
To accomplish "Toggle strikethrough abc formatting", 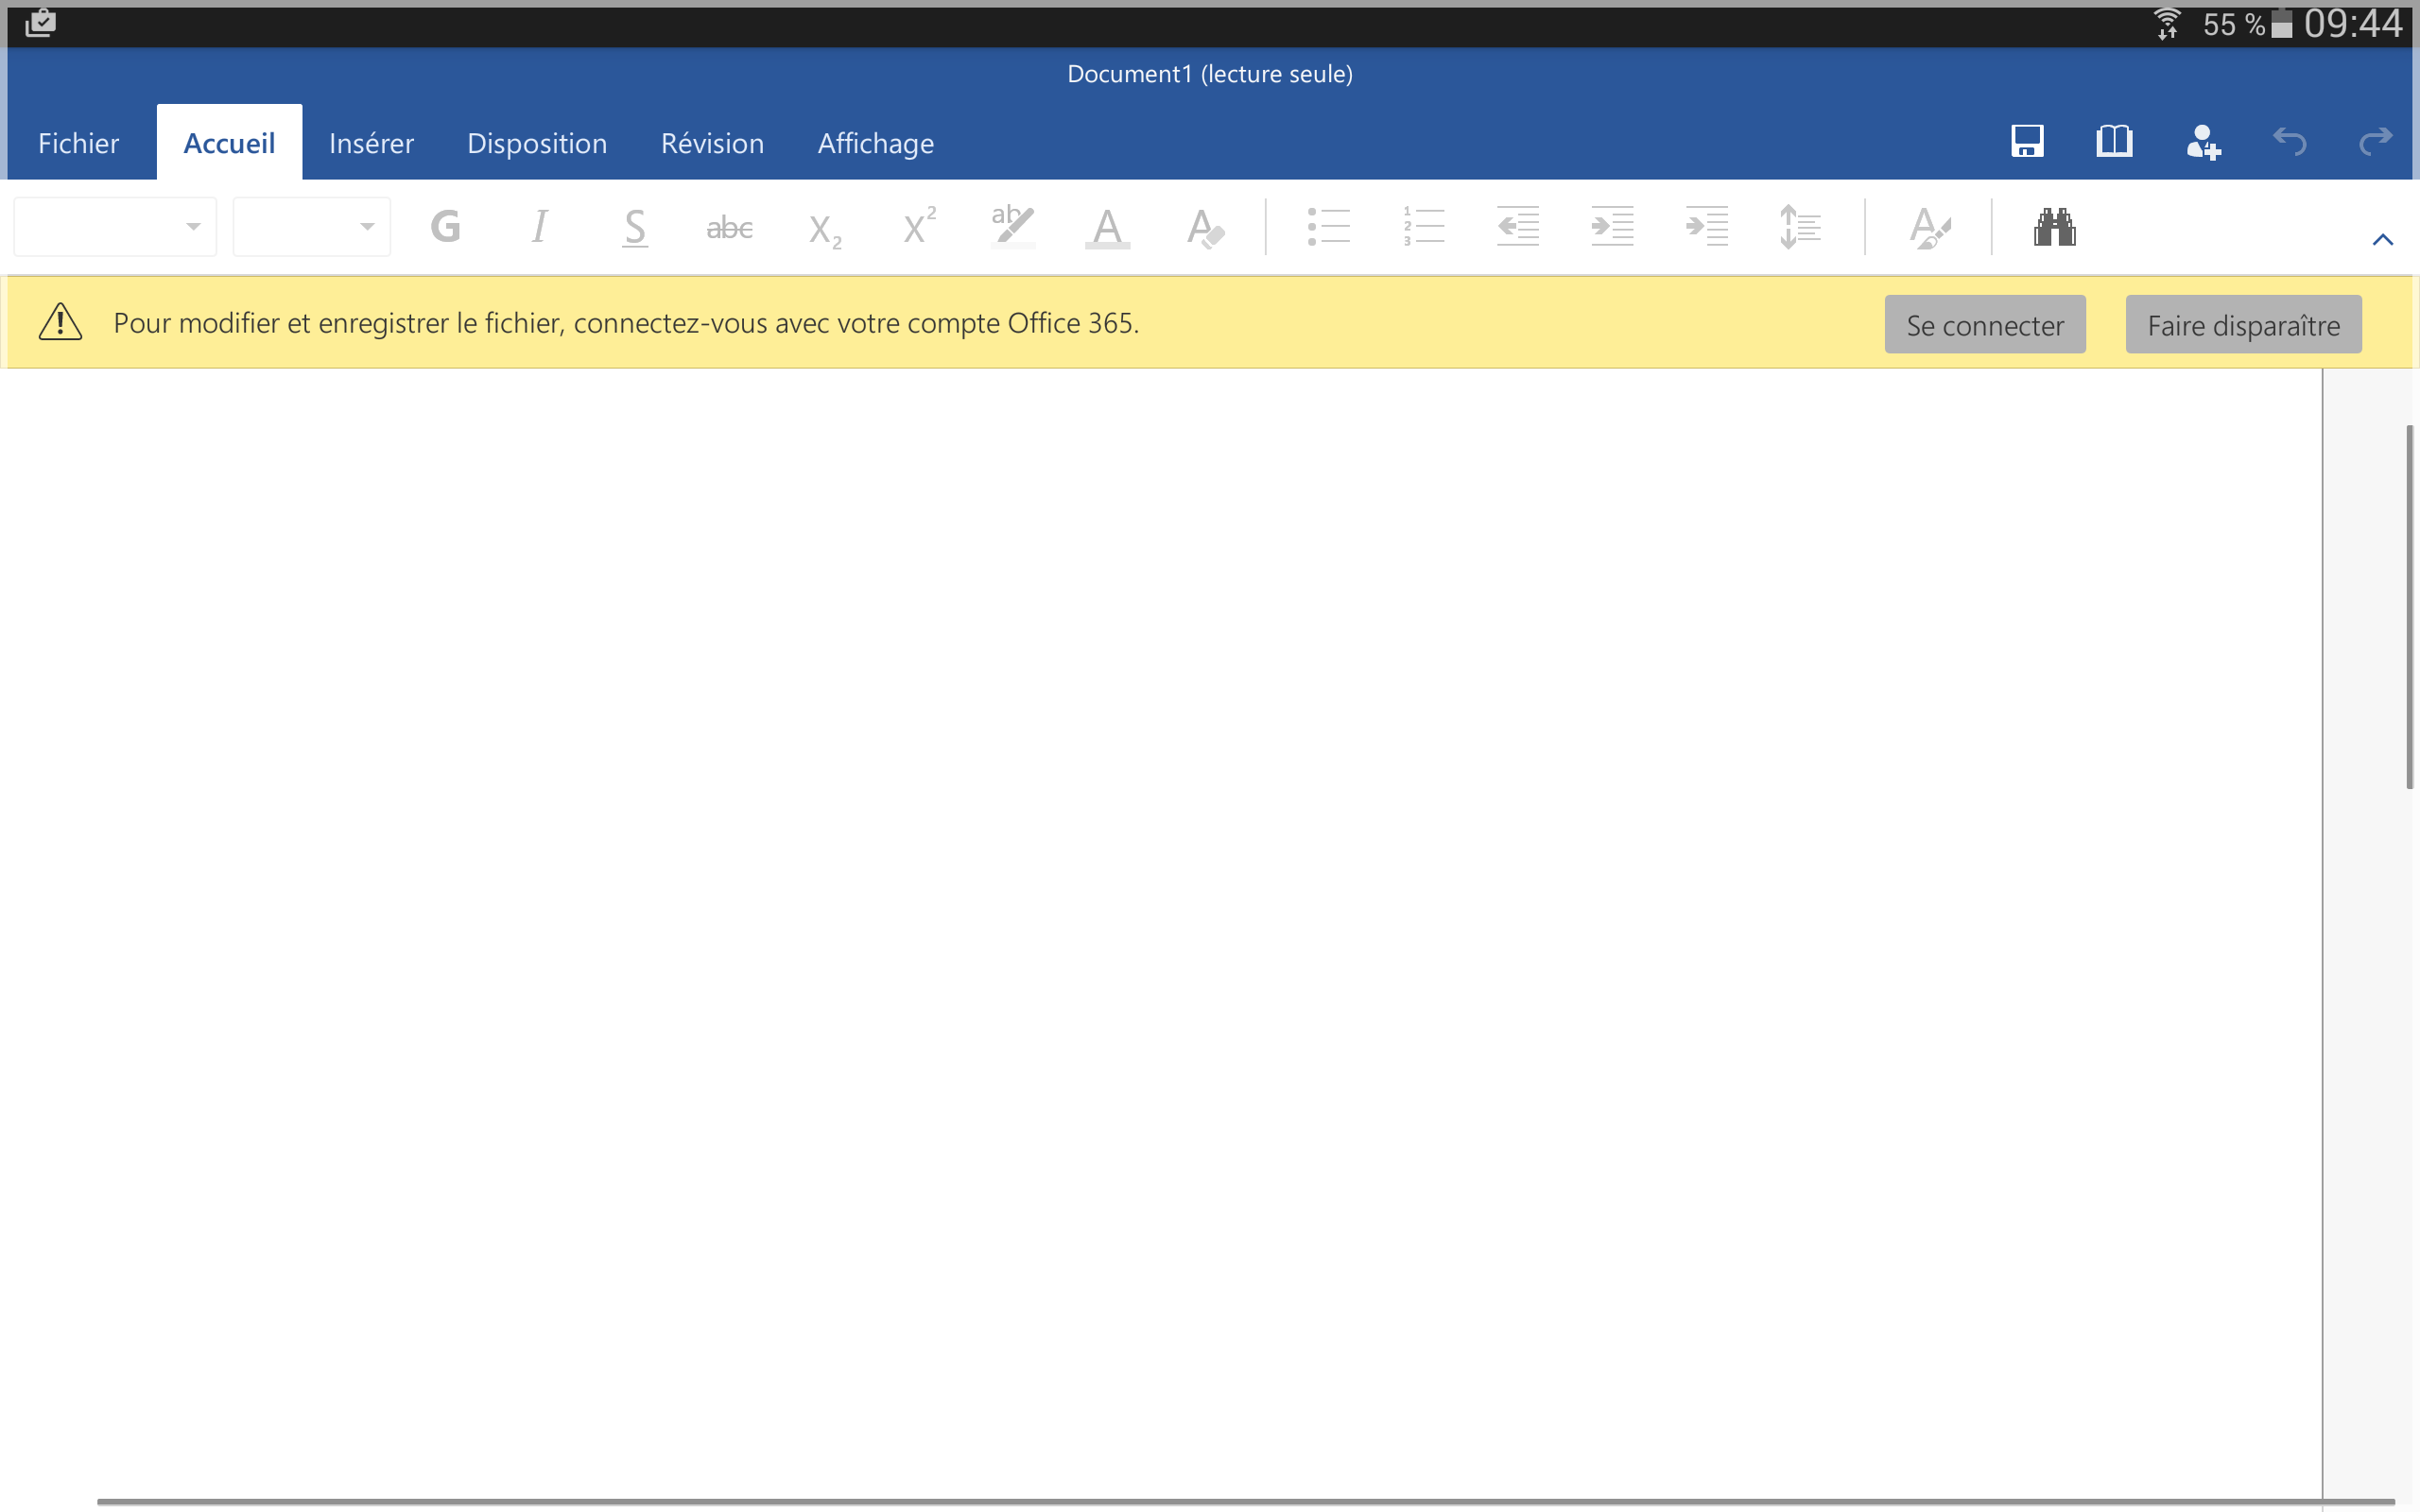I will (x=729, y=228).
